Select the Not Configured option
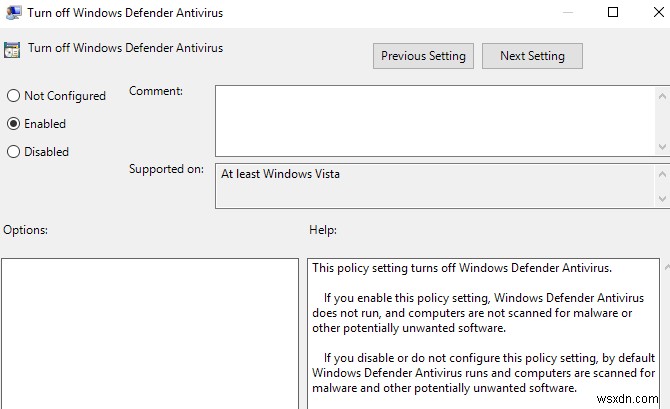Viewport: 670px width, 409px height. coord(14,96)
